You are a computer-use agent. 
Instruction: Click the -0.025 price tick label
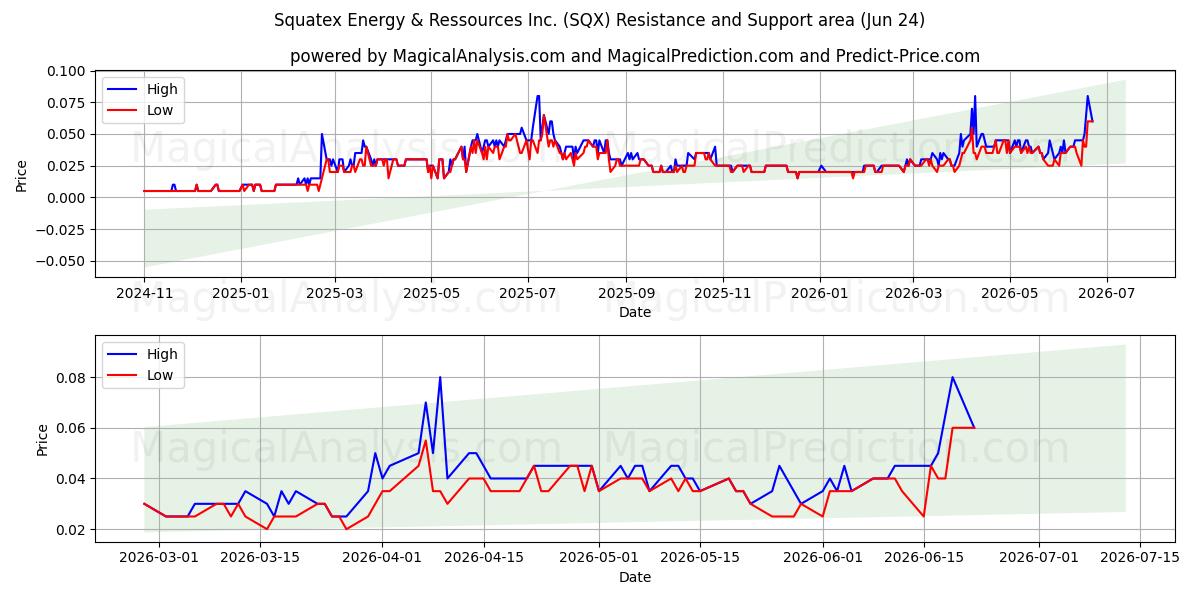click(x=61, y=229)
